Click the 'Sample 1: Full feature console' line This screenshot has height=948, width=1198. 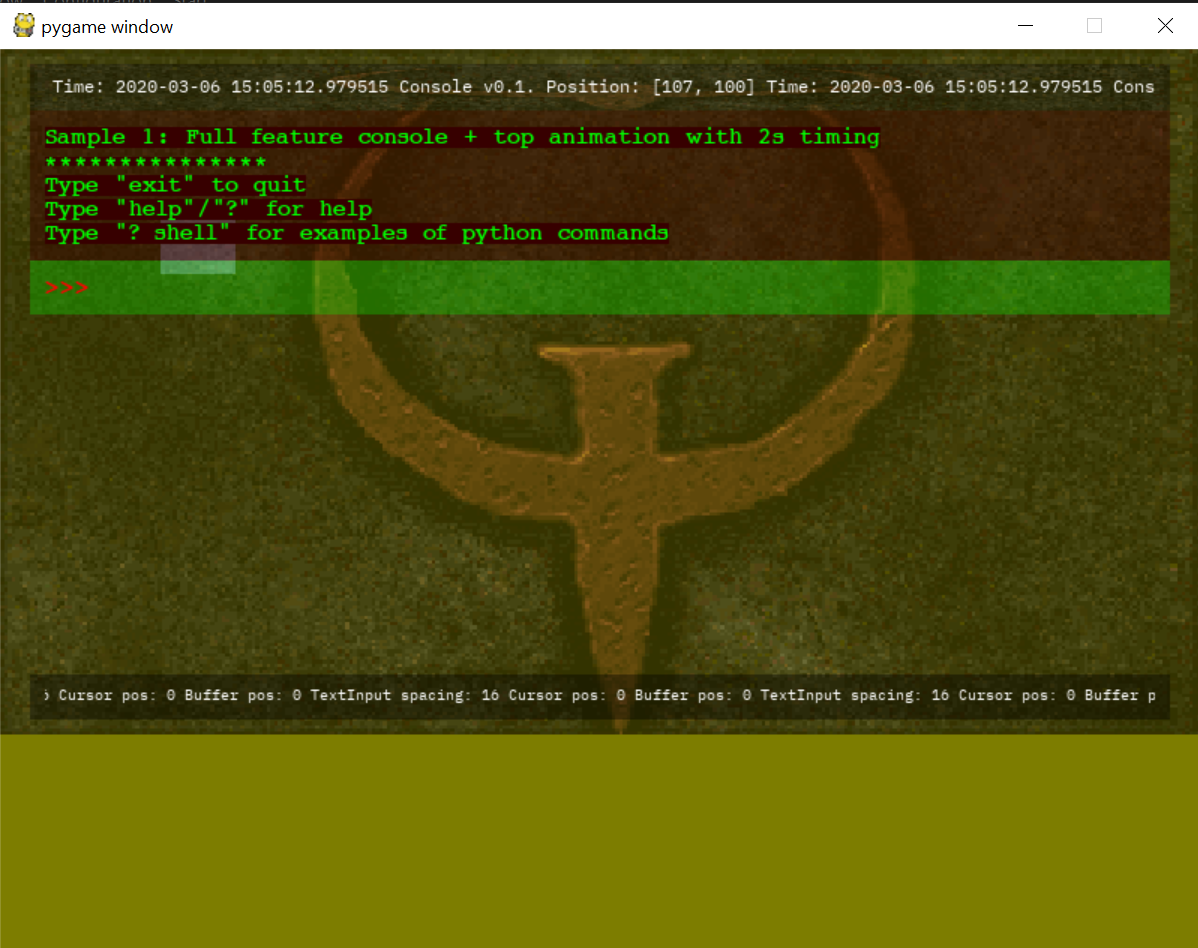click(x=462, y=137)
